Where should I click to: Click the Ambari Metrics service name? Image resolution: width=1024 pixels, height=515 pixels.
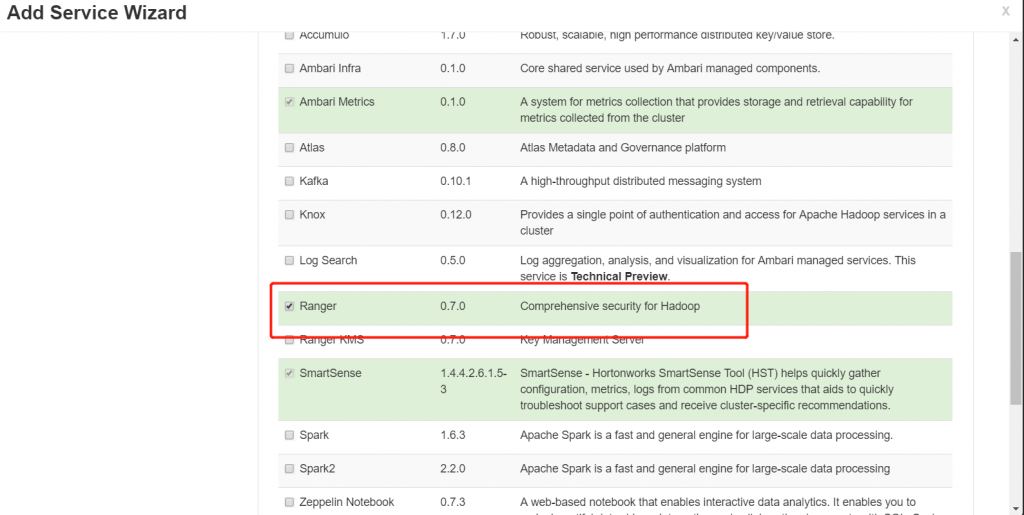[337, 102]
